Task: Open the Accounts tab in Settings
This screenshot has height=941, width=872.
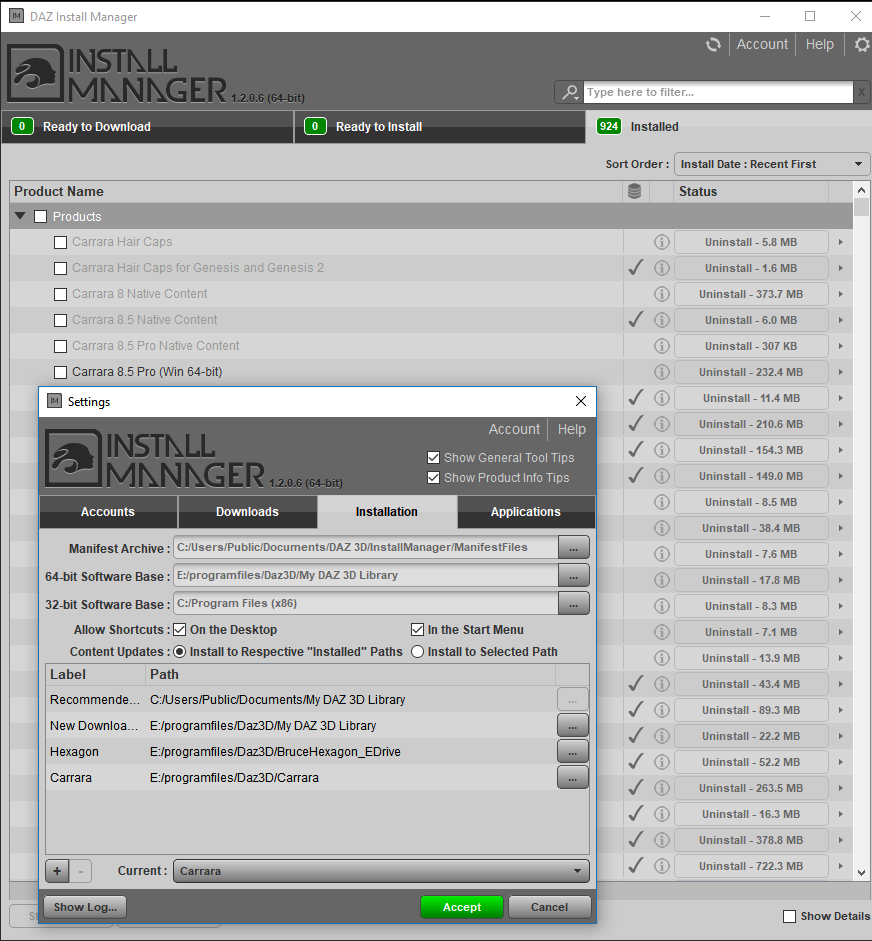Action: coord(108,512)
